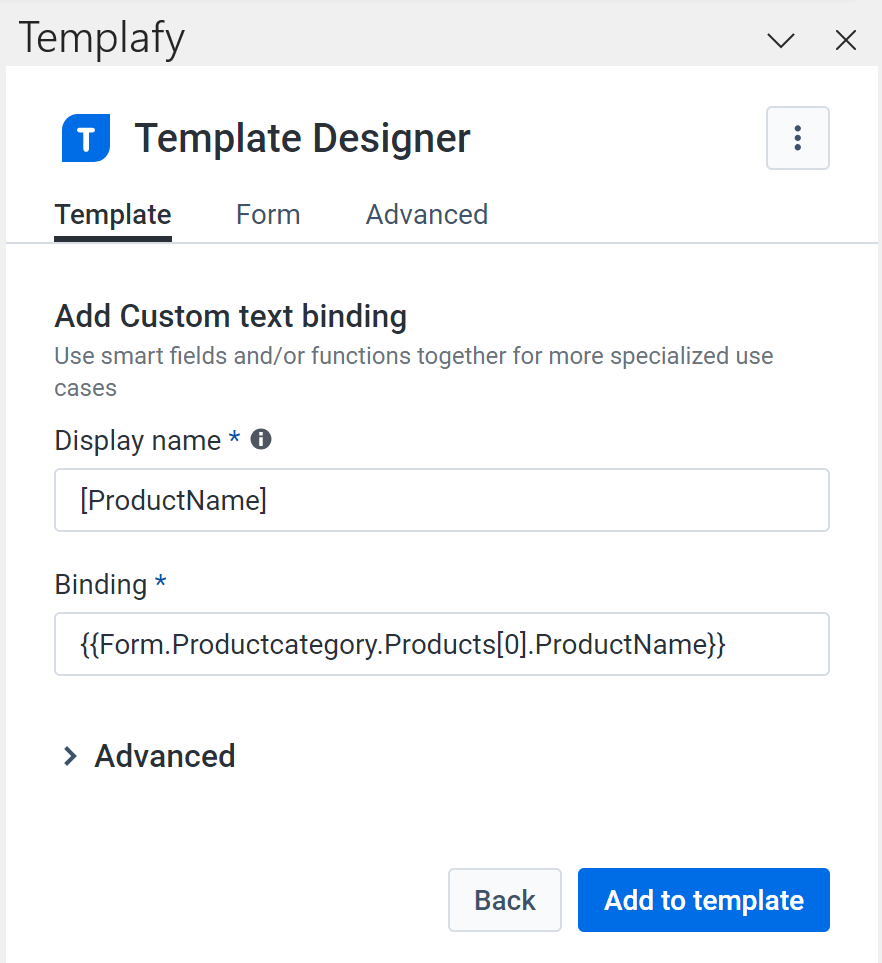Switch to the Form tab
Screen dimensions: 882x963
(x=268, y=216)
